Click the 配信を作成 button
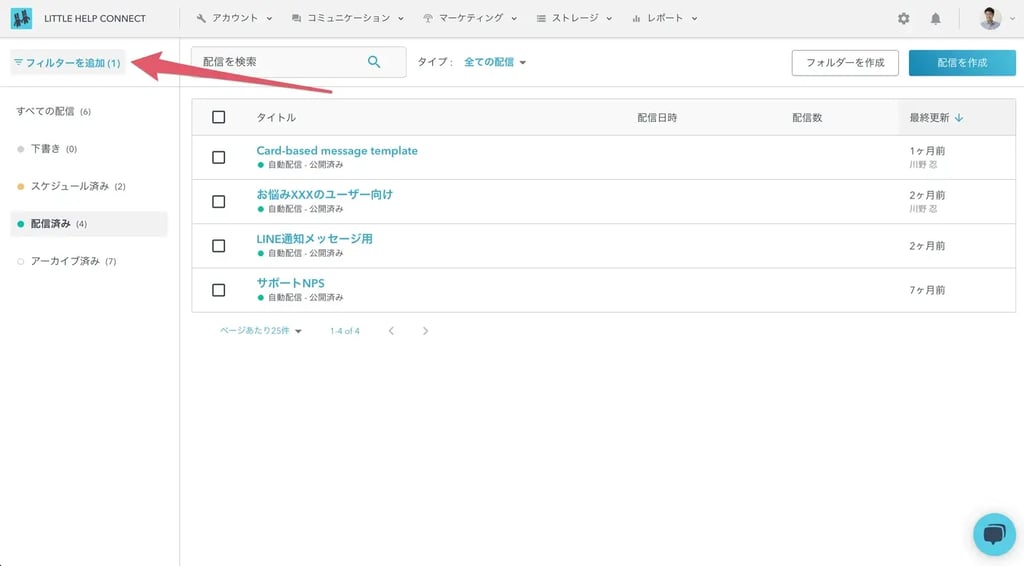Image resolution: width=1024 pixels, height=566 pixels. pyautogui.click(x=961, y=62)
